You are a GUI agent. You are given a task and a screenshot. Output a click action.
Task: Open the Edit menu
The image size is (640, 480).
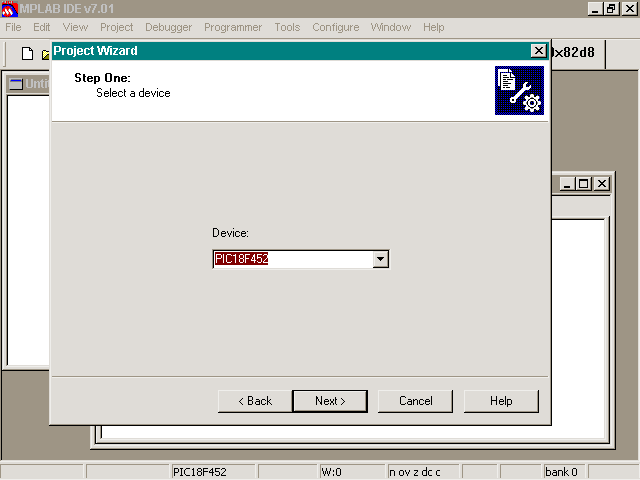coord(42,27)
